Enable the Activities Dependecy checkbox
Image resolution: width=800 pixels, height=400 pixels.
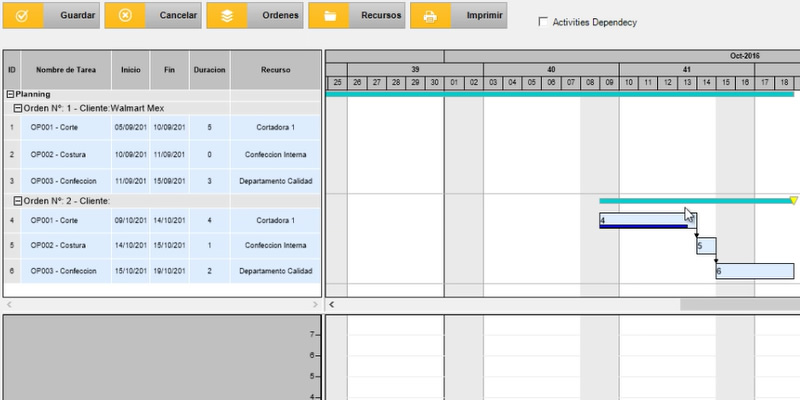pyautogui.click(x=543, y=22)
